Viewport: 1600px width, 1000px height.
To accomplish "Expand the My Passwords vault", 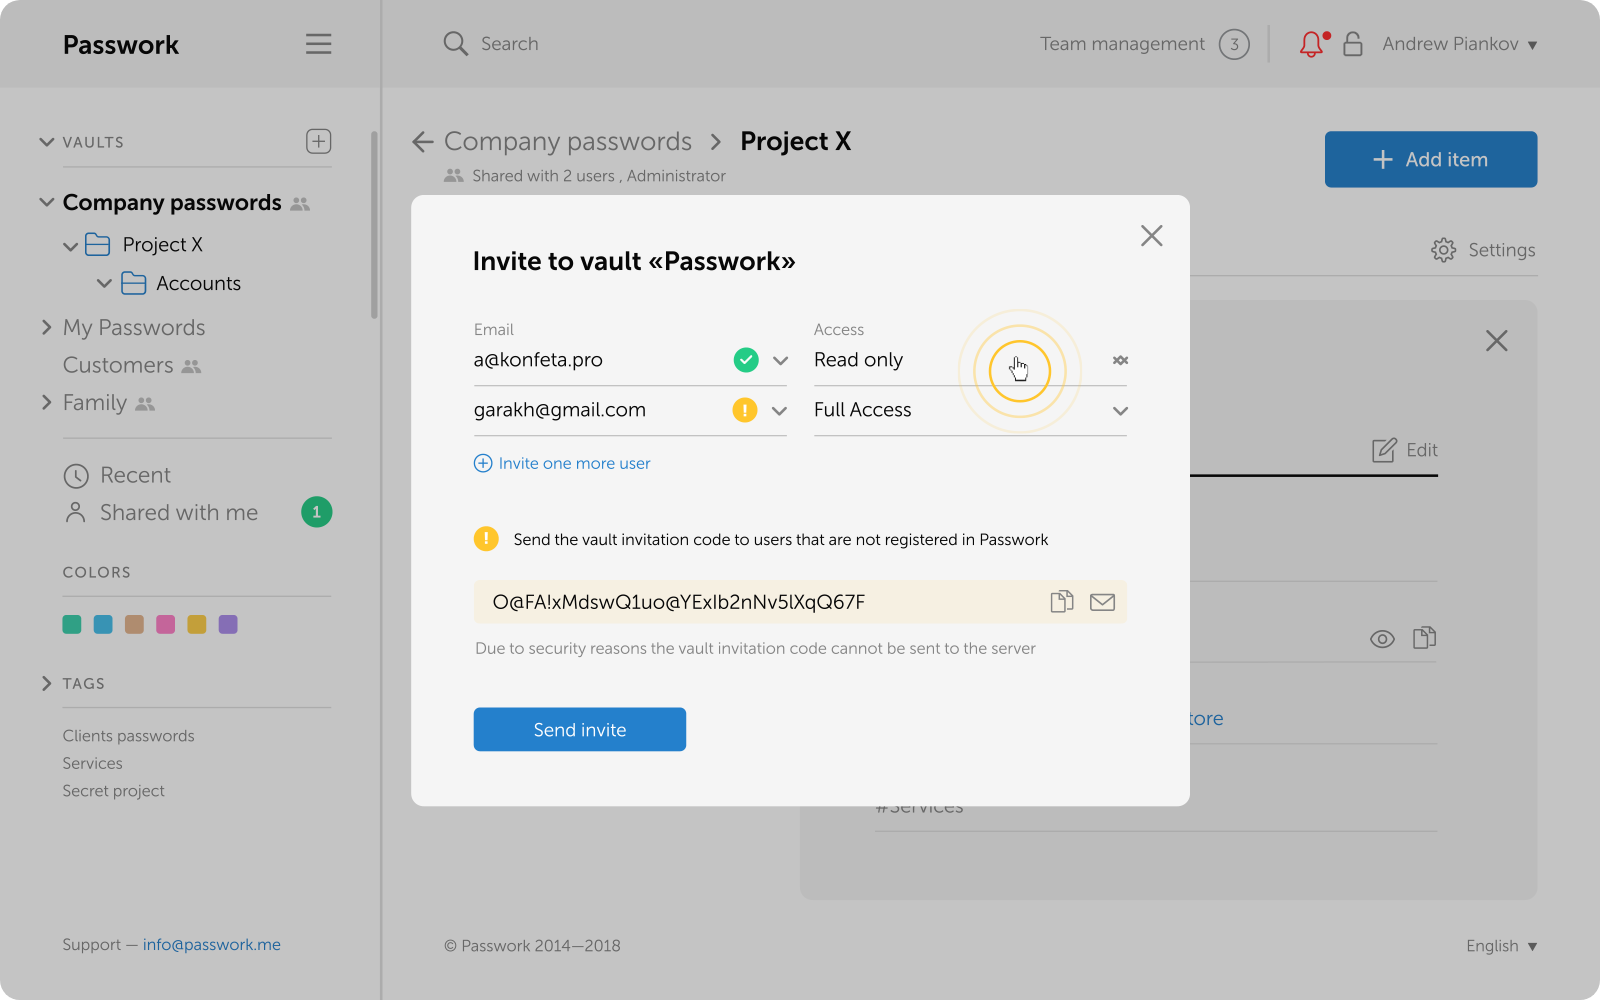I will (46, 327).
